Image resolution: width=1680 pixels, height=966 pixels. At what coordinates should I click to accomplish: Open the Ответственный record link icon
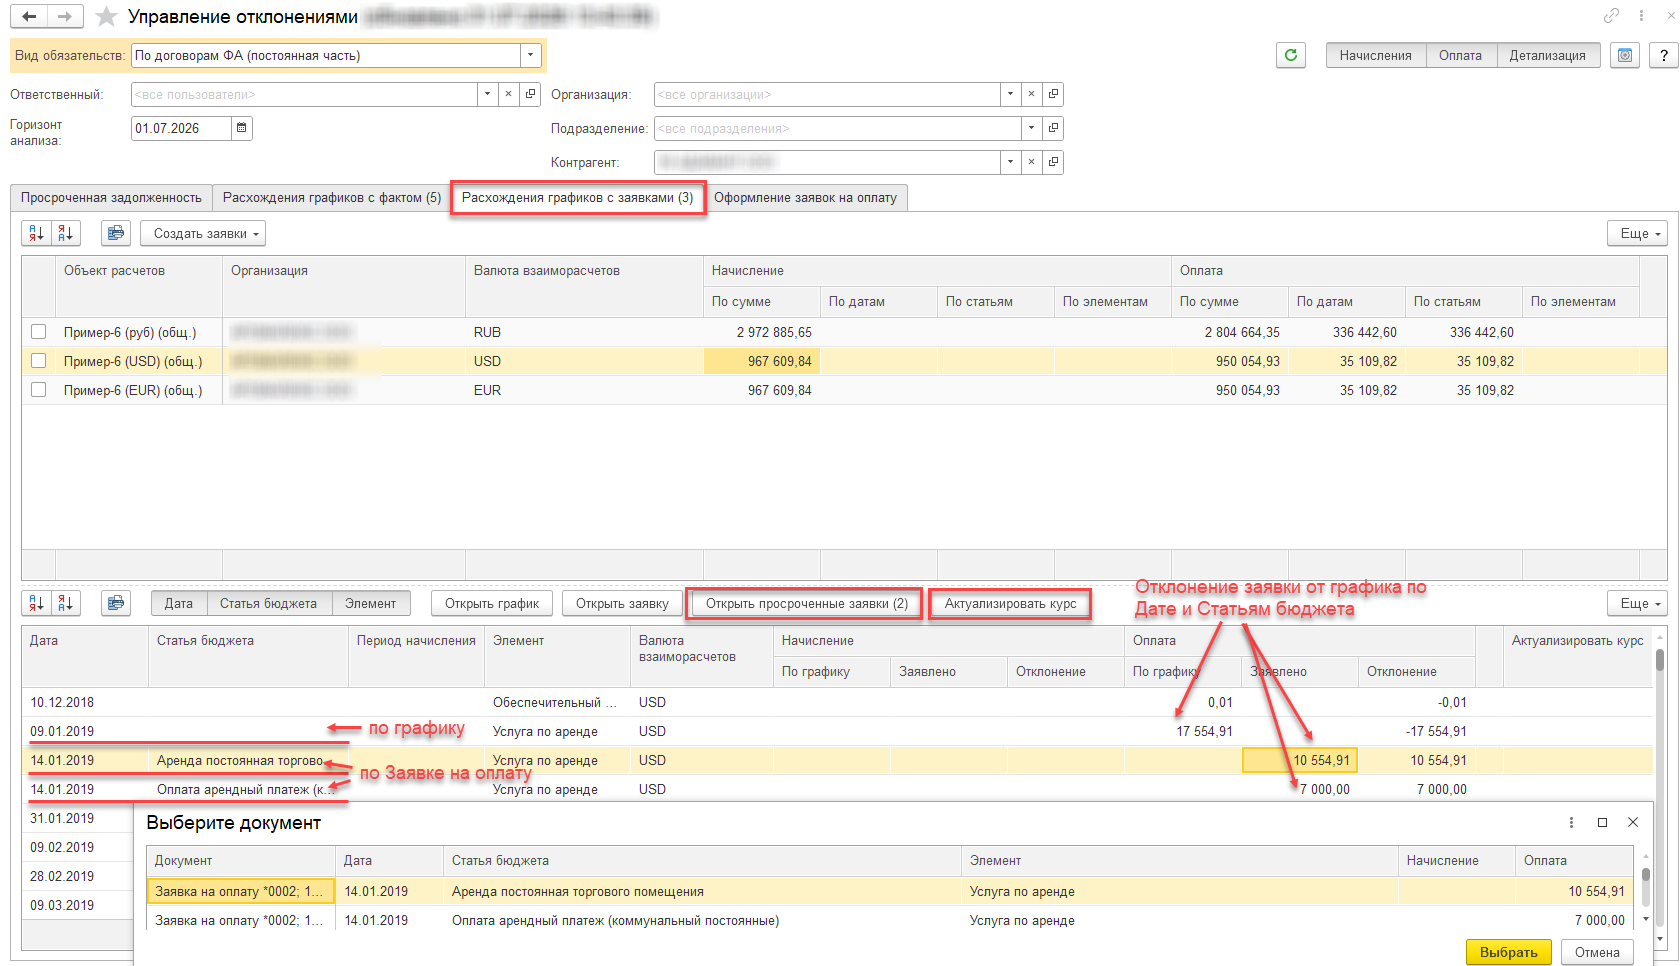[x=530, y=94]
